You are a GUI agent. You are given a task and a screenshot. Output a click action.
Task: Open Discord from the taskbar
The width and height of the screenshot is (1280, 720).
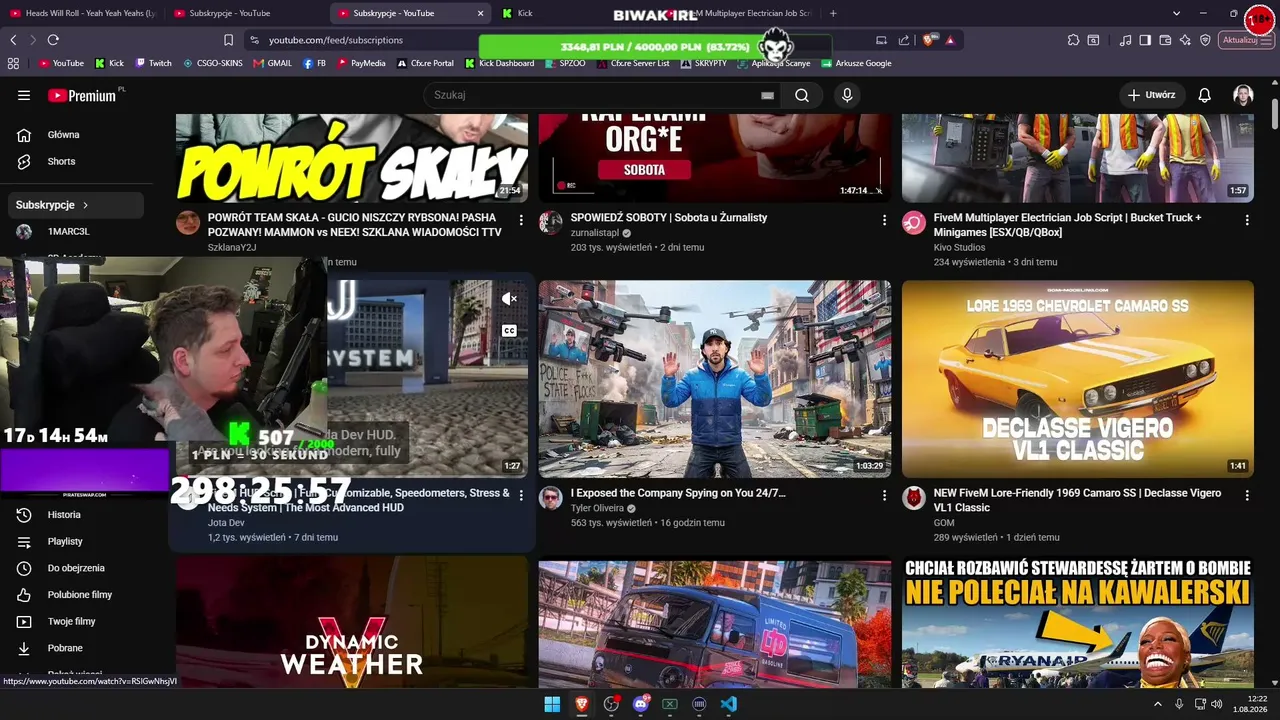(x=641, y=704)
